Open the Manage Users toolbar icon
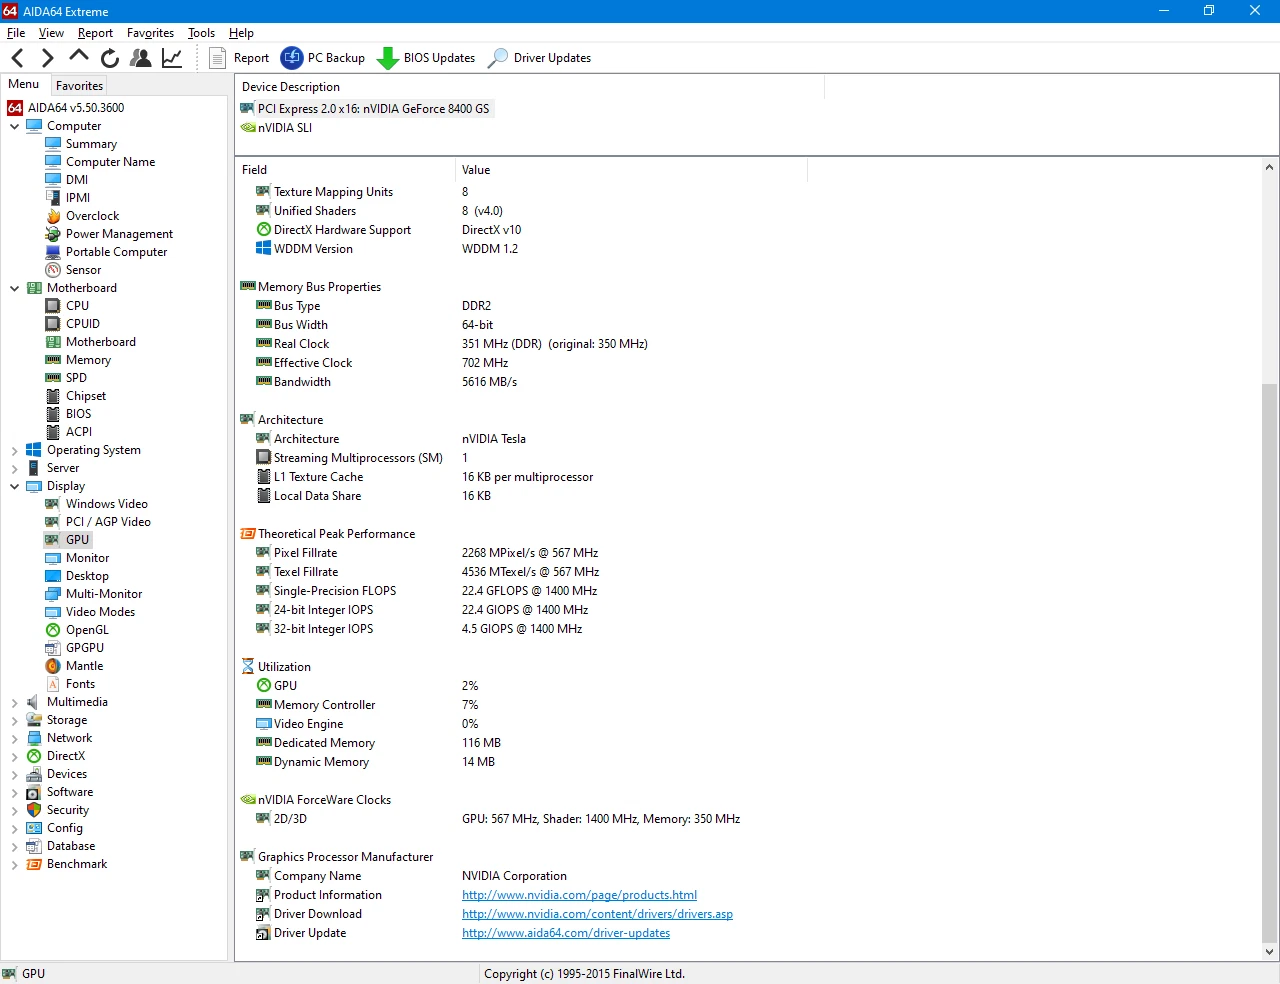Image resolution: width=1280 pixels, height=984 pixels. point(141,58)
